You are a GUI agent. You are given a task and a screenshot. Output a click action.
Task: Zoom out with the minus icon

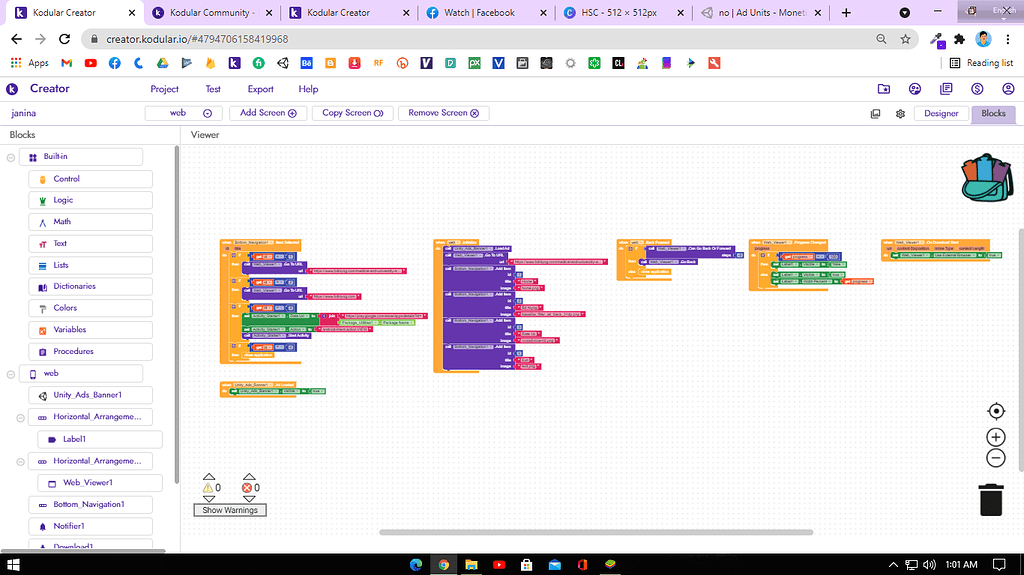point(996,458)
